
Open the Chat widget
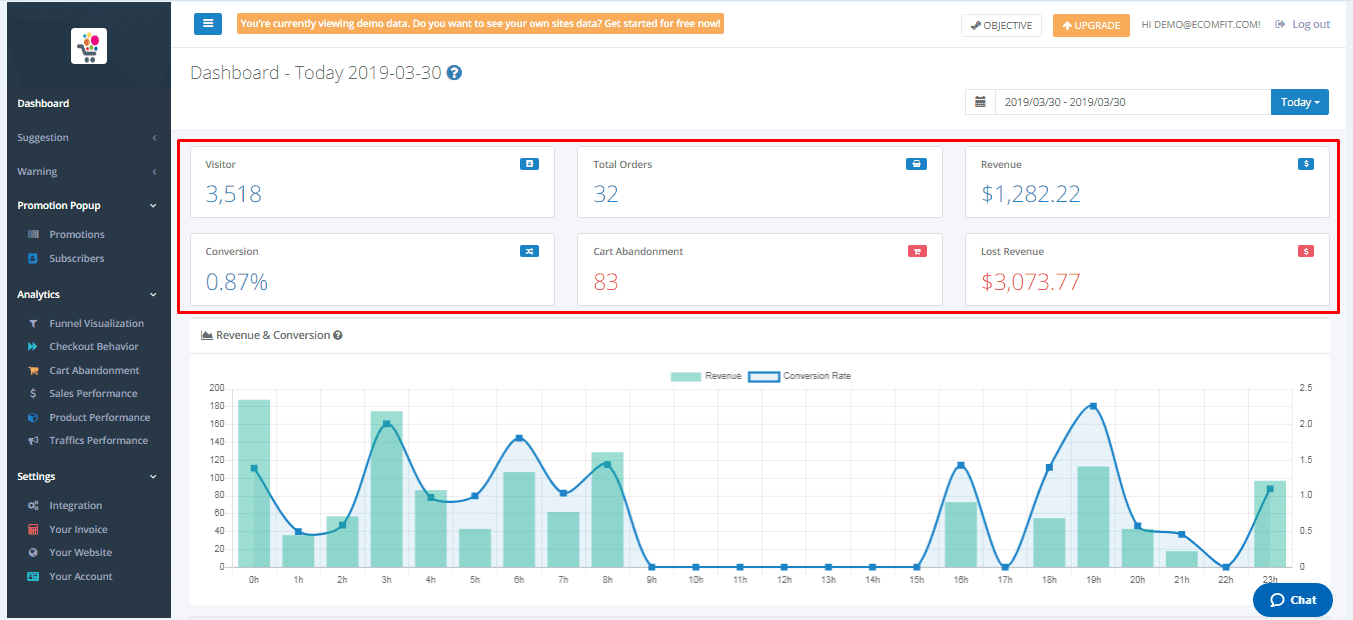[x=1292, y=600]
